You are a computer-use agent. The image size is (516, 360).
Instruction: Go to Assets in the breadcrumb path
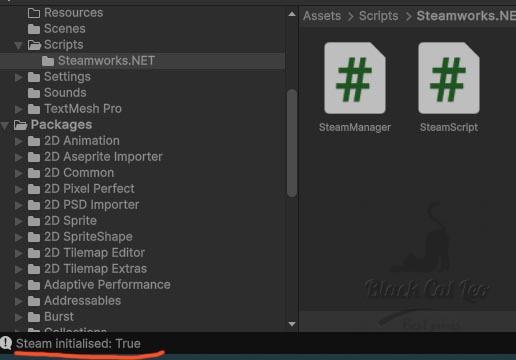pyautogui.click(x=322, y=16)
